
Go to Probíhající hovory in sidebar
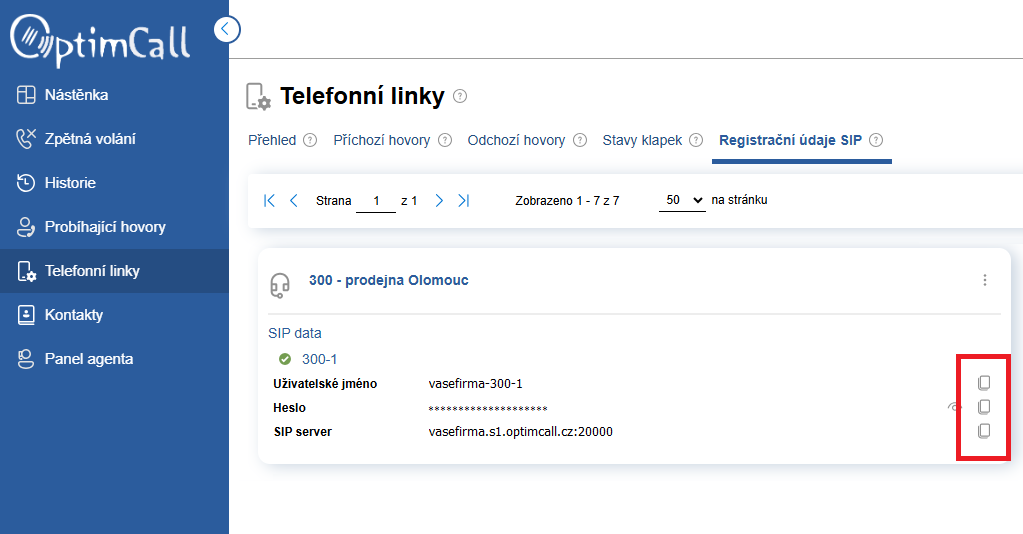(x=105, y=227)
